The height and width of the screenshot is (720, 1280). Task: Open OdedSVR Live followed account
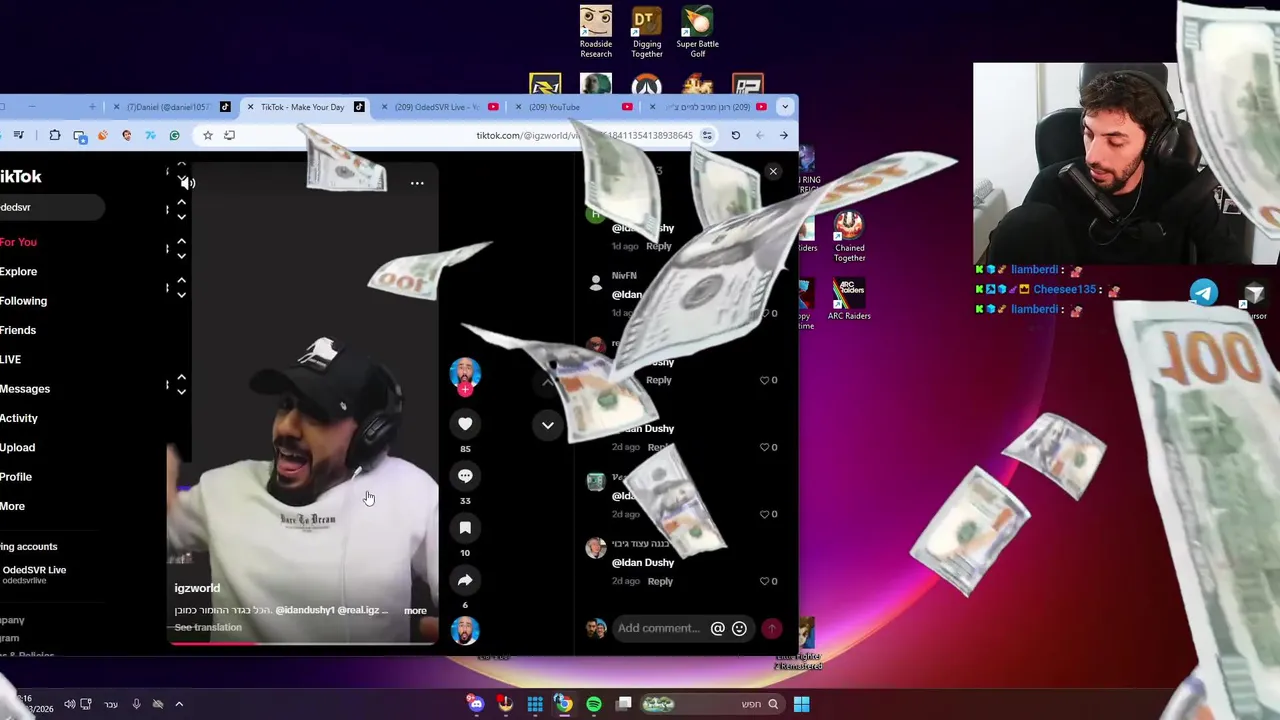coord(33,574)
